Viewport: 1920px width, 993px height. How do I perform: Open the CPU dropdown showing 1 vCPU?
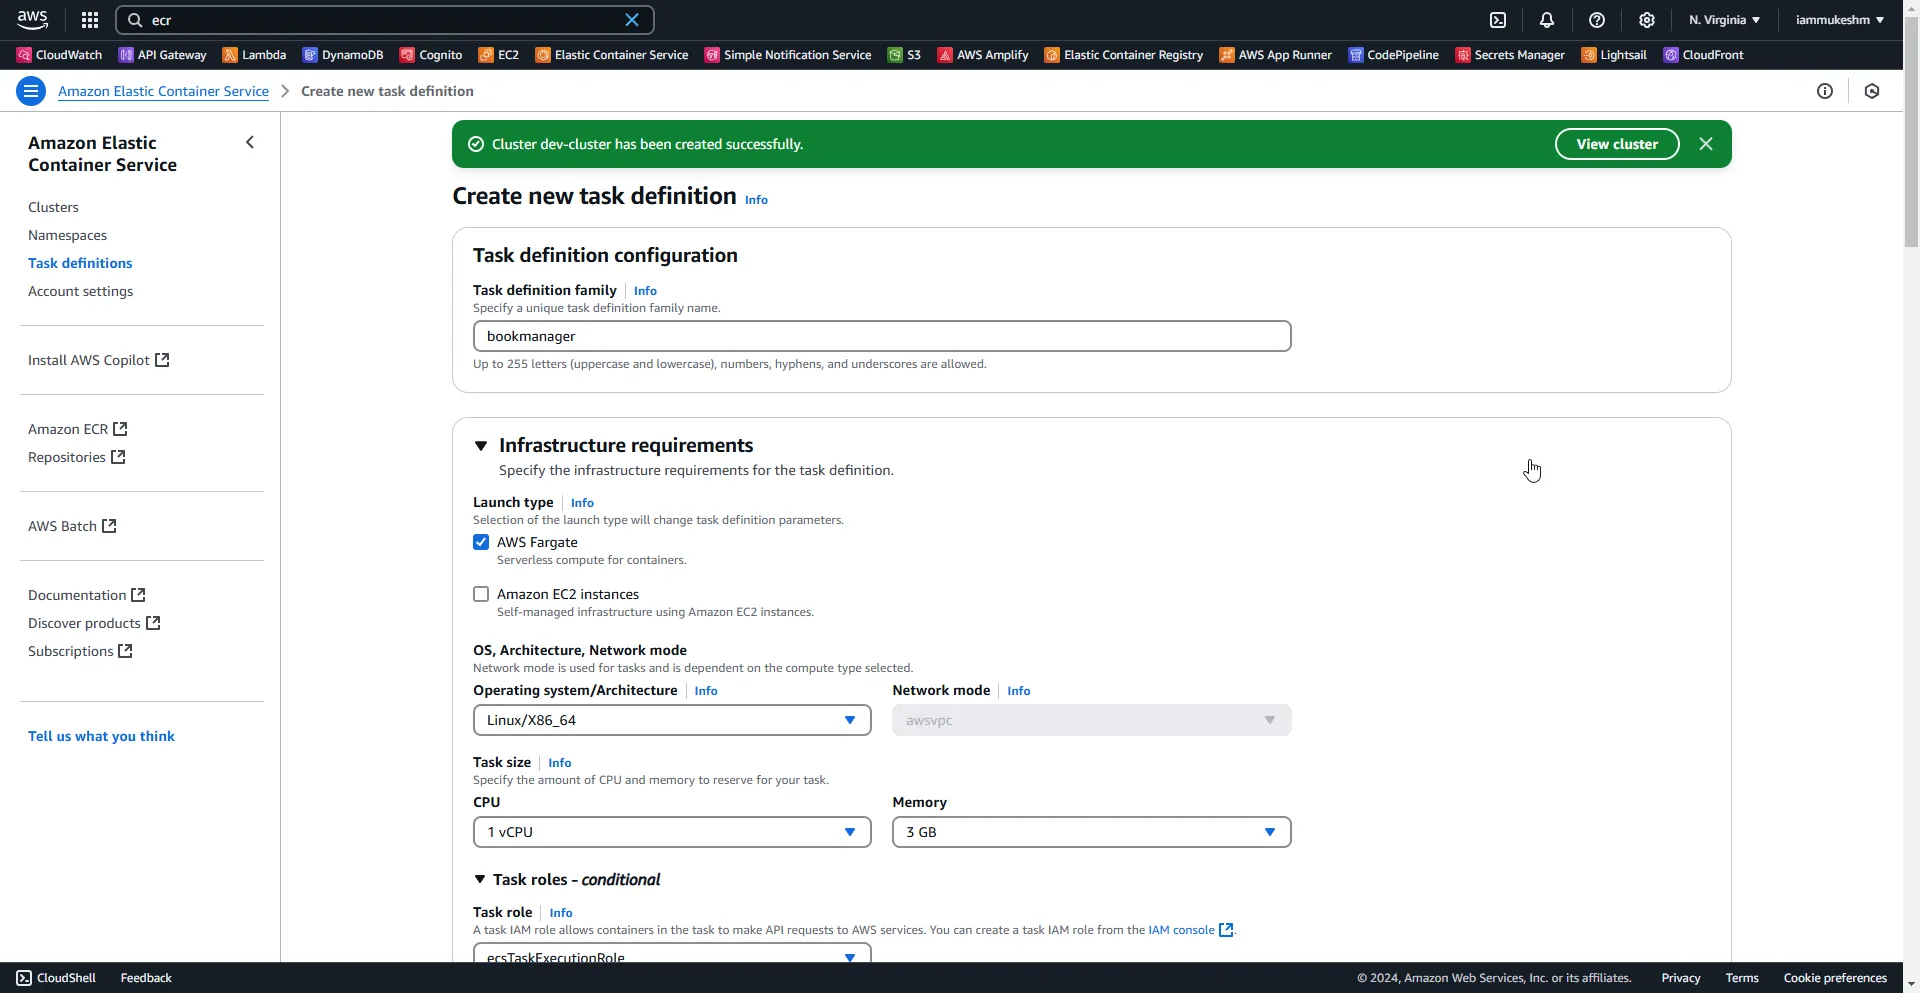671,831
